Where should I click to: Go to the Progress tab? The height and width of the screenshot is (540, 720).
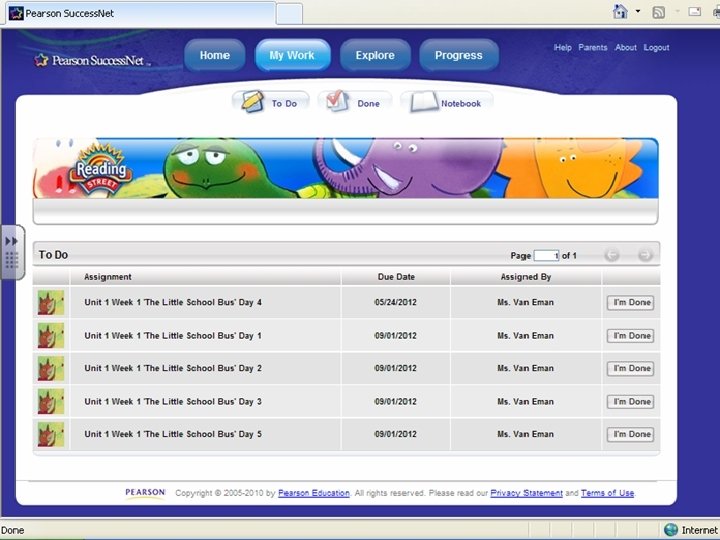[459, 56]
